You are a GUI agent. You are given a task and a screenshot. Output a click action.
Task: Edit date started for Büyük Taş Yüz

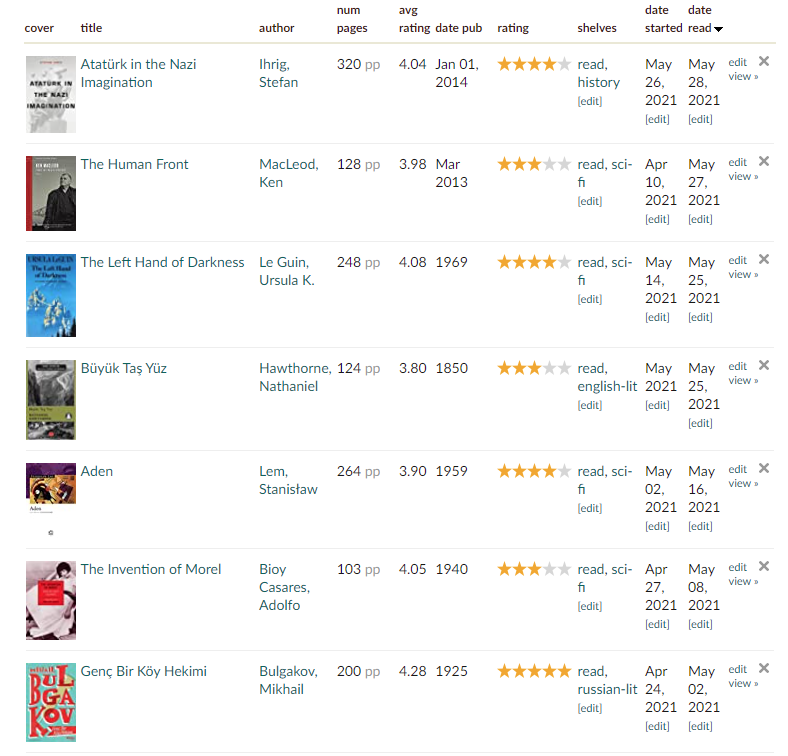pyautogui.click(x=657, y=405)
